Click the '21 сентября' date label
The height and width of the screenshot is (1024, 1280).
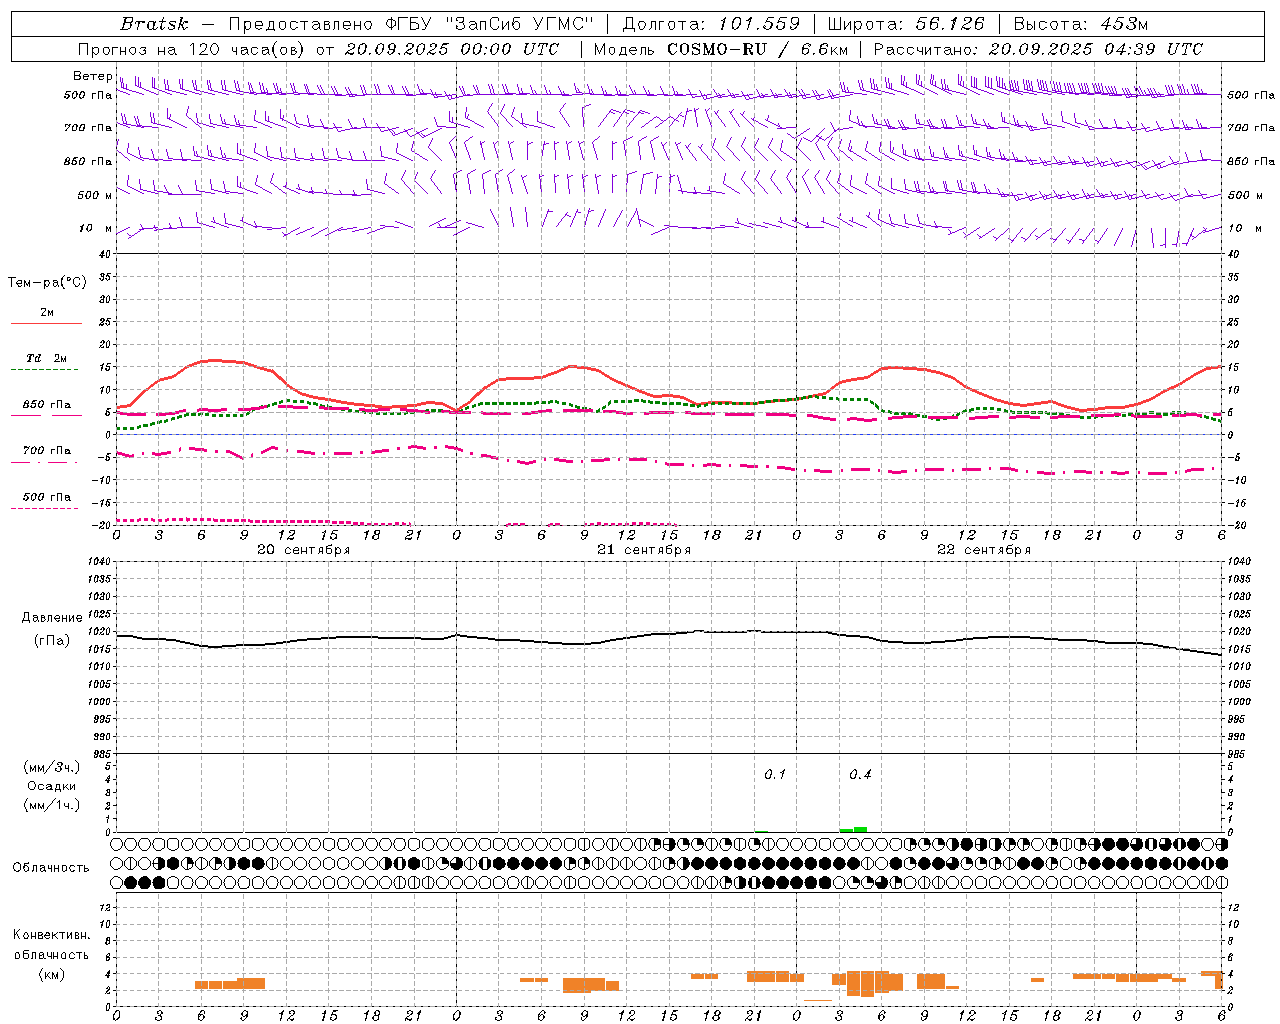[644, 550]
